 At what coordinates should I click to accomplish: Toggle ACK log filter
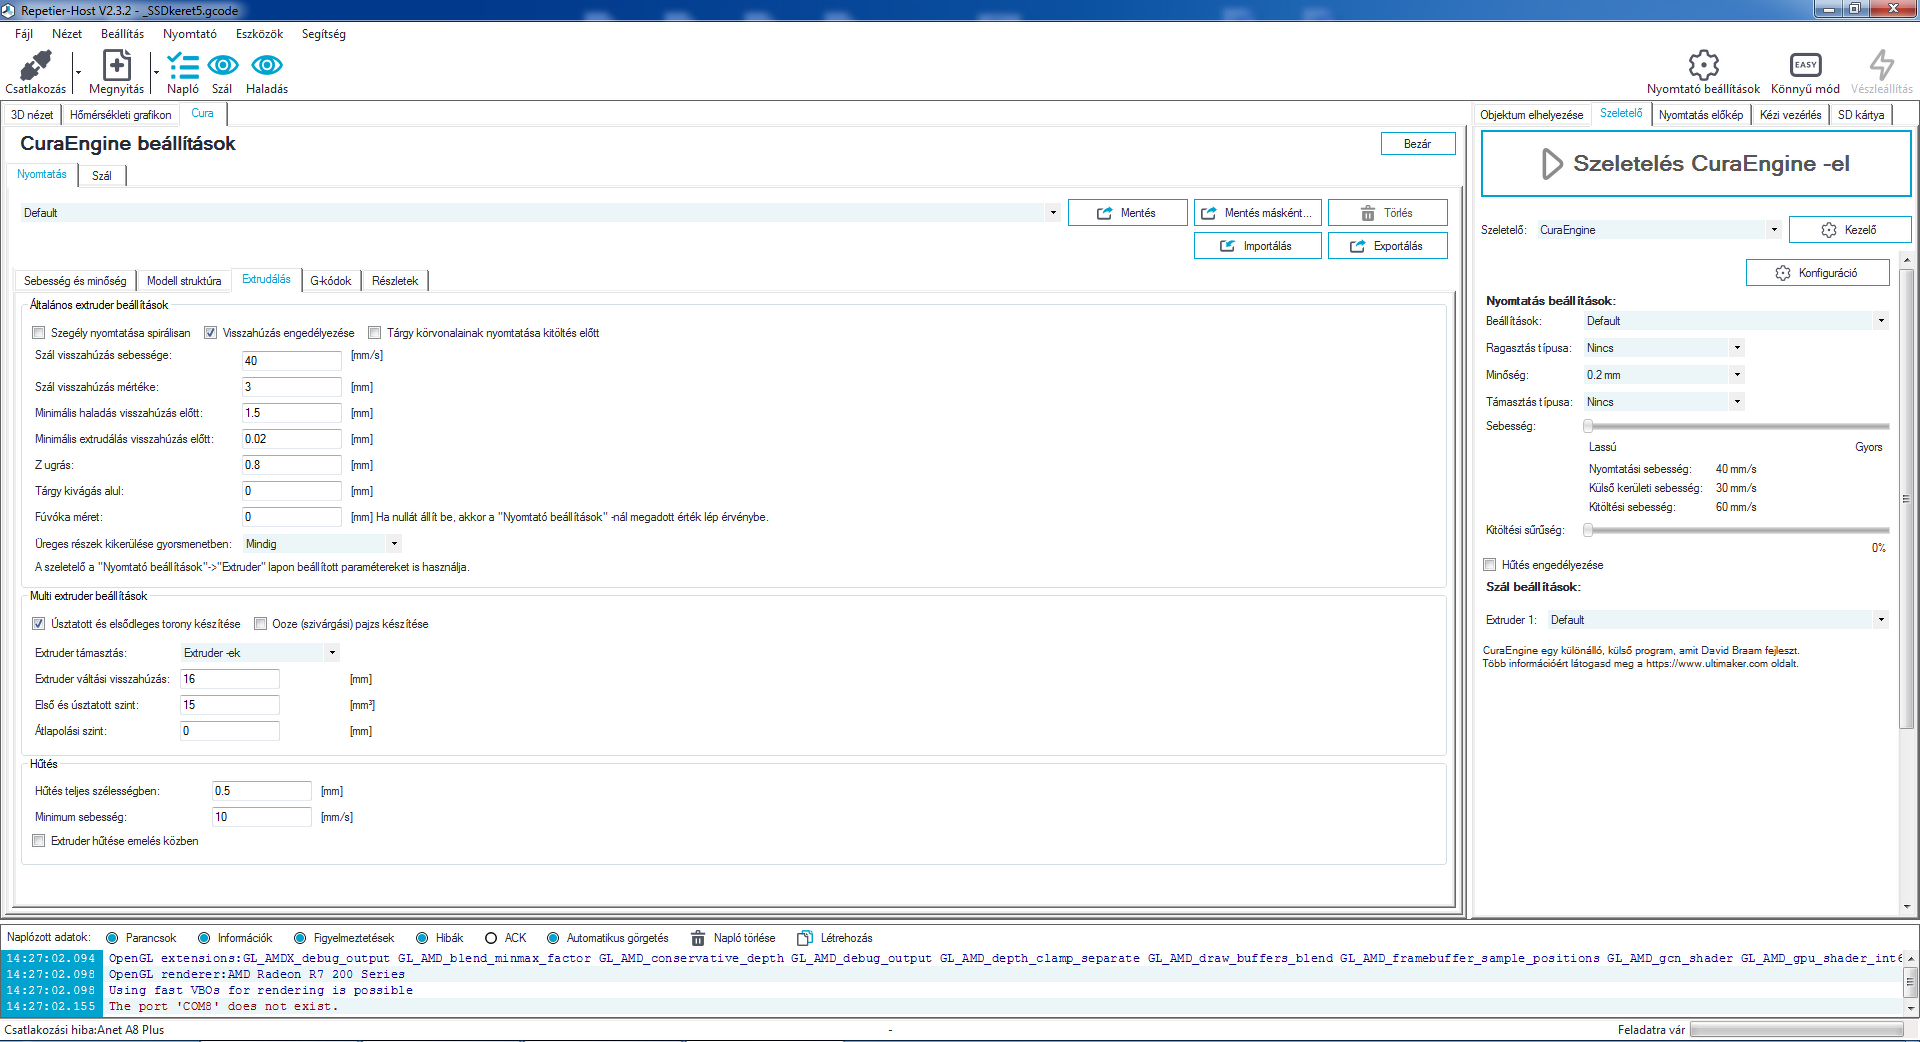[x=491, y=938]
